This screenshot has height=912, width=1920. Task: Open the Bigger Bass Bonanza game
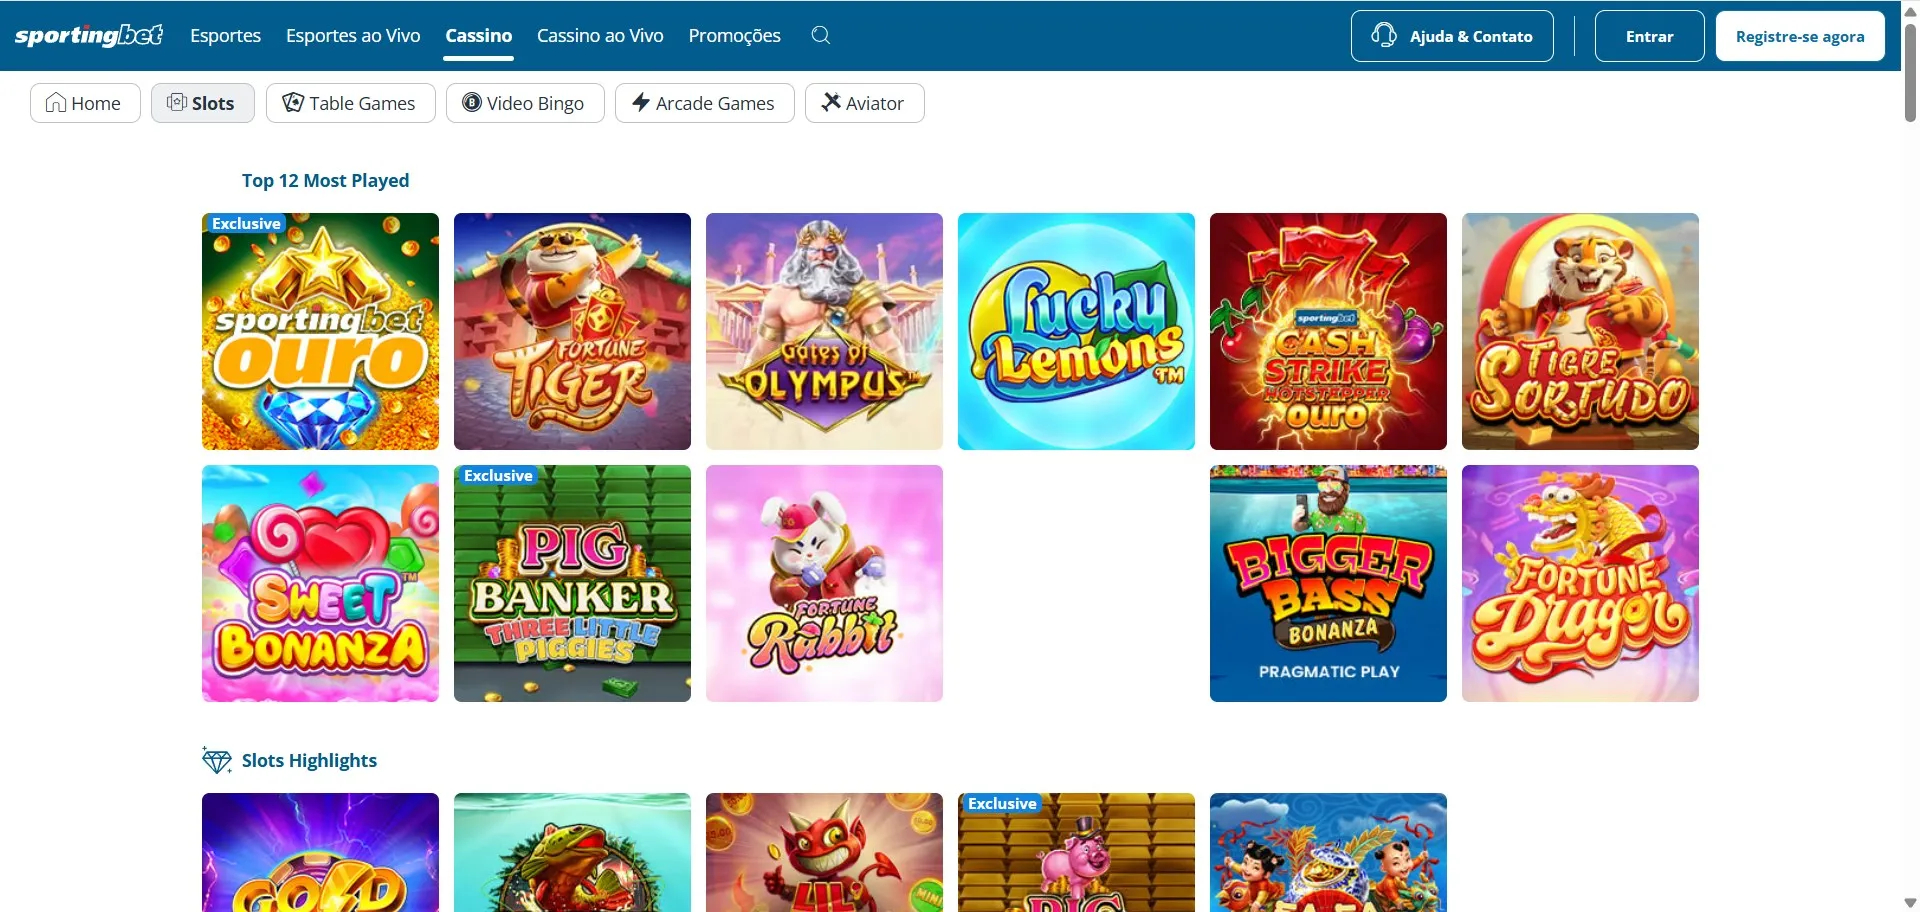[1328, 583]
